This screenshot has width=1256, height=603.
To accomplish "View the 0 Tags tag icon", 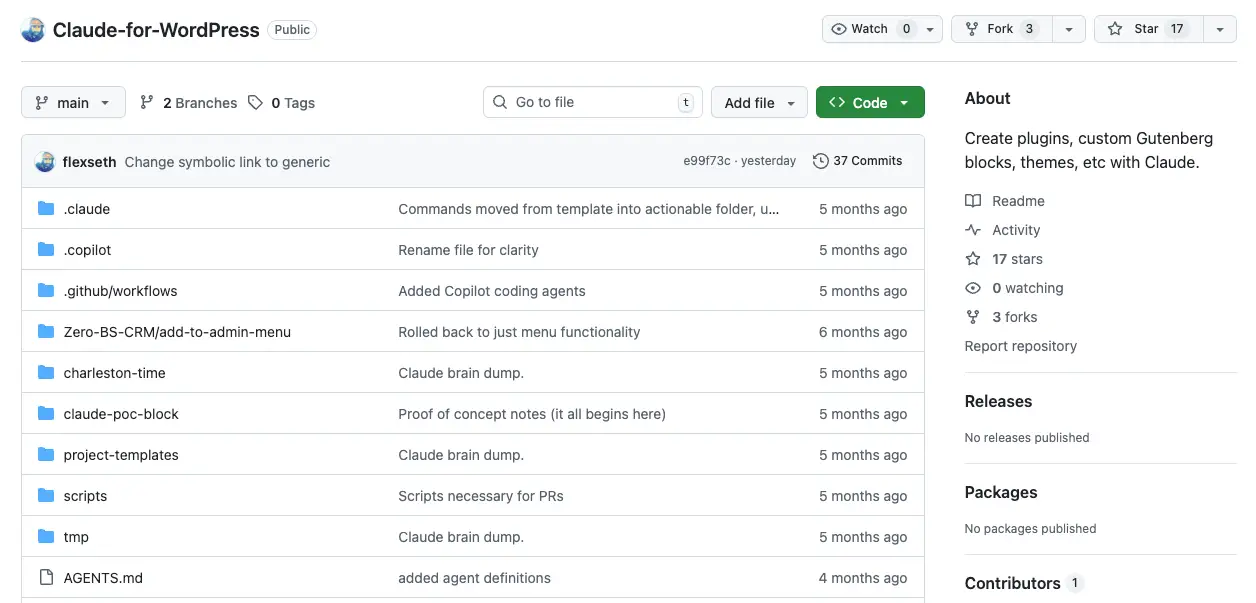I will pyautogui.click(x=256, y=102).
